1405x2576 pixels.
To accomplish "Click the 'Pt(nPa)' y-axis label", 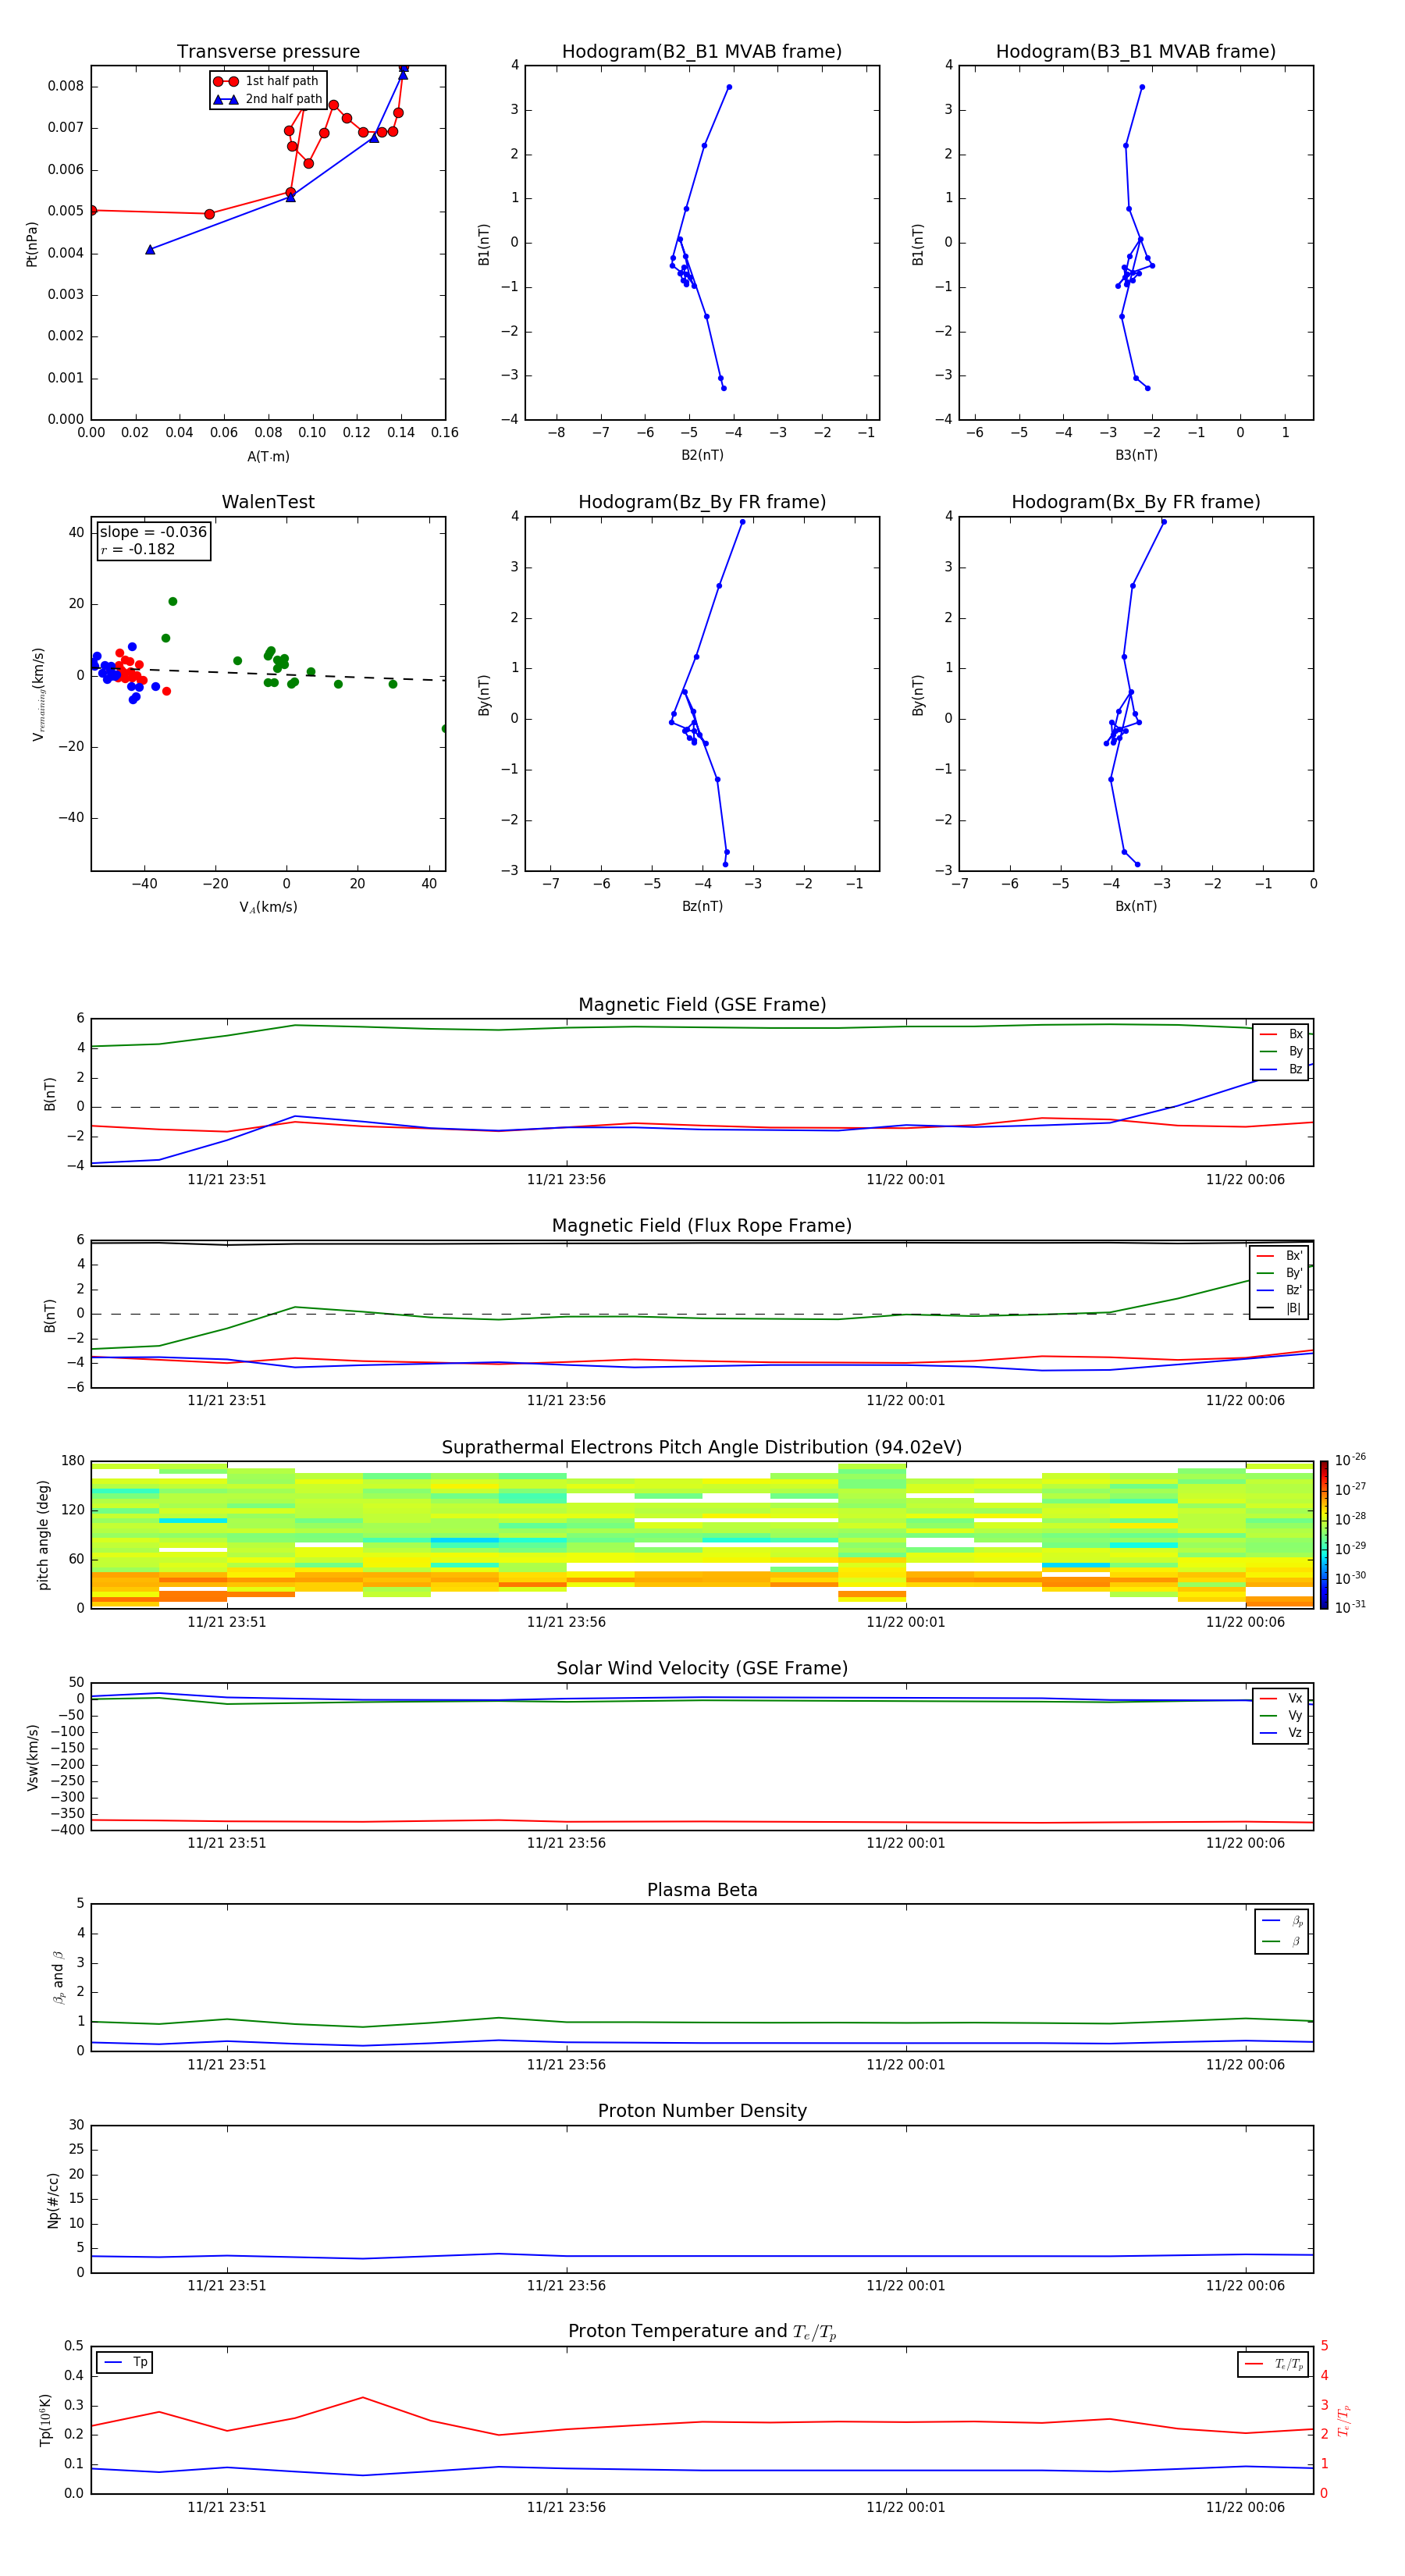I will [31, 243].
